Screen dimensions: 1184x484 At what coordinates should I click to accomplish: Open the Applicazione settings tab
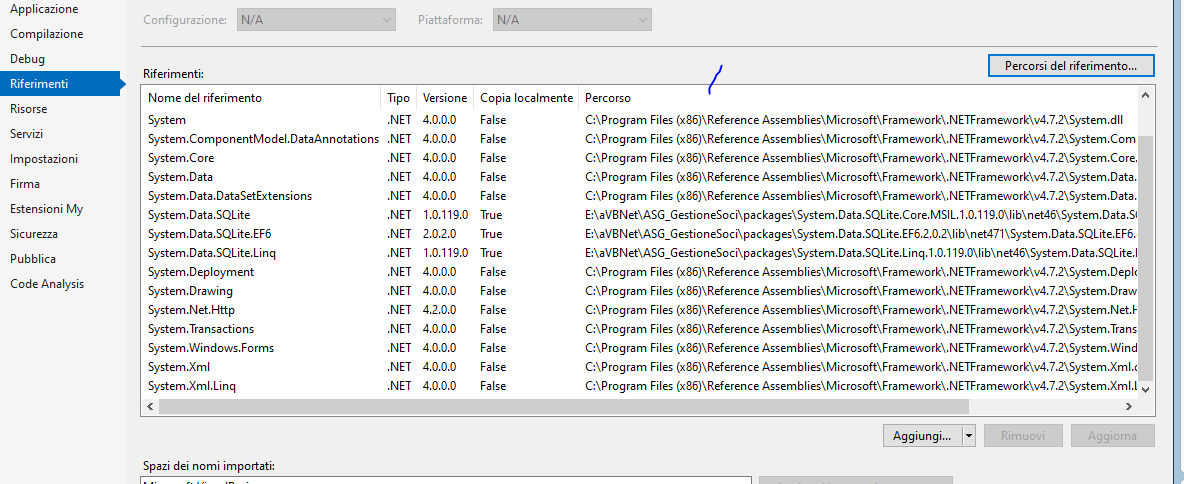(43, 9)
